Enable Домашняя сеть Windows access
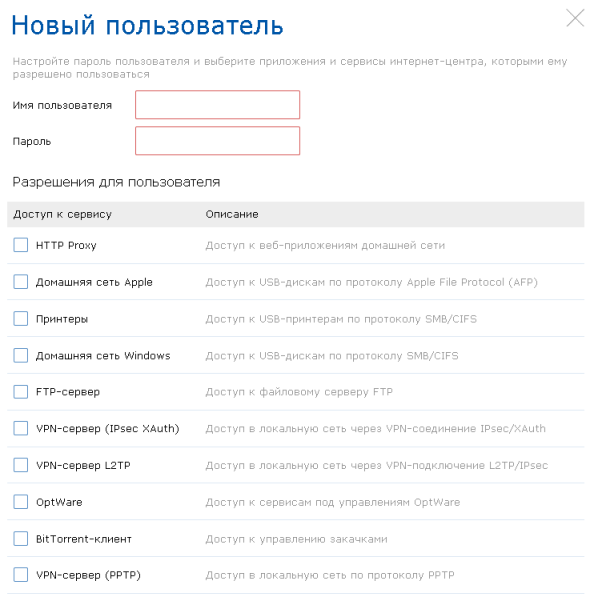The height and width of the screenshot is (609, 590). [21, 355]
